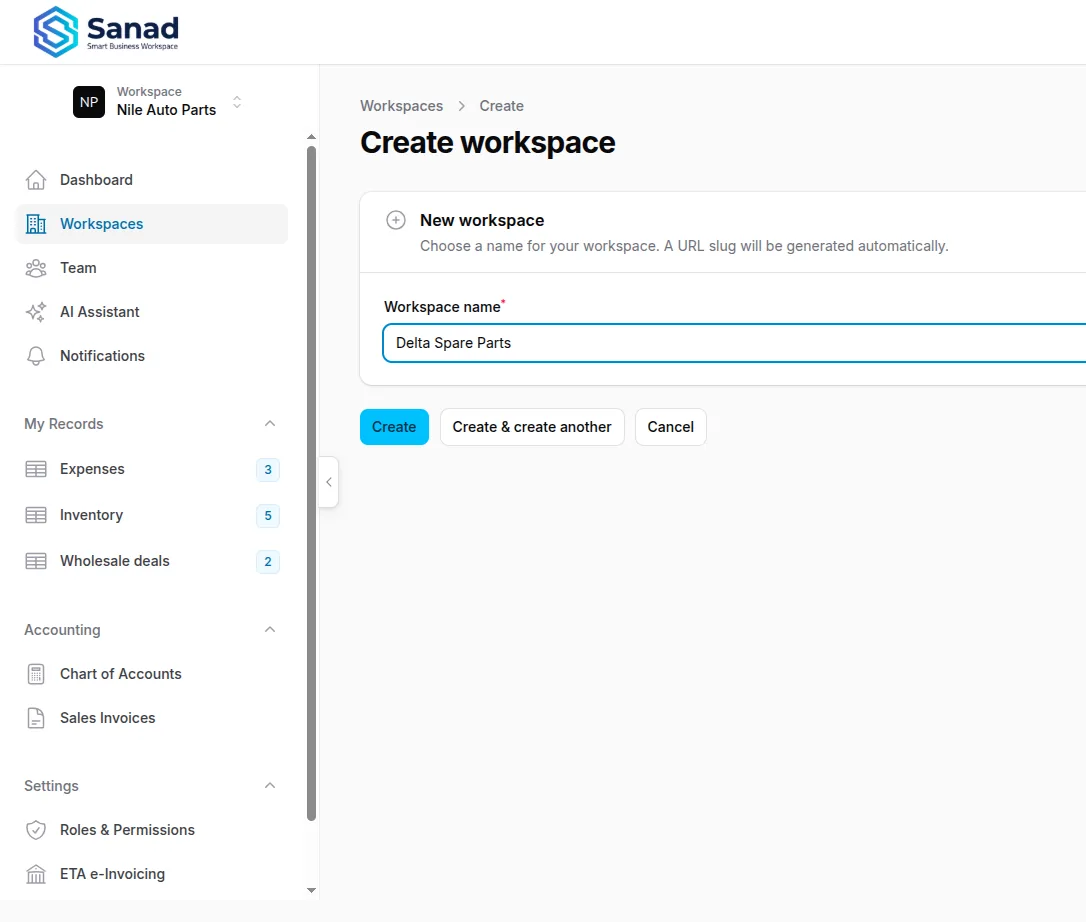Go to AI Assistant
The image size is (1086, 922).
(152, 312)
